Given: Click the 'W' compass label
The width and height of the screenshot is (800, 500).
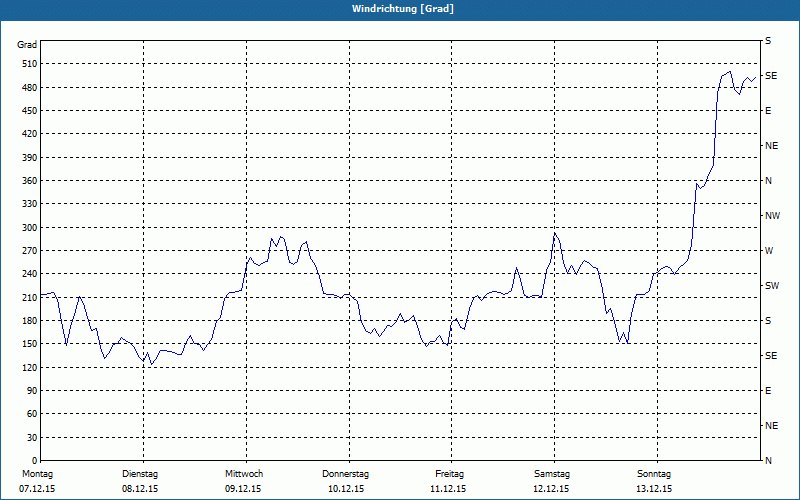Looking at the screenshot, I should 769,251.
